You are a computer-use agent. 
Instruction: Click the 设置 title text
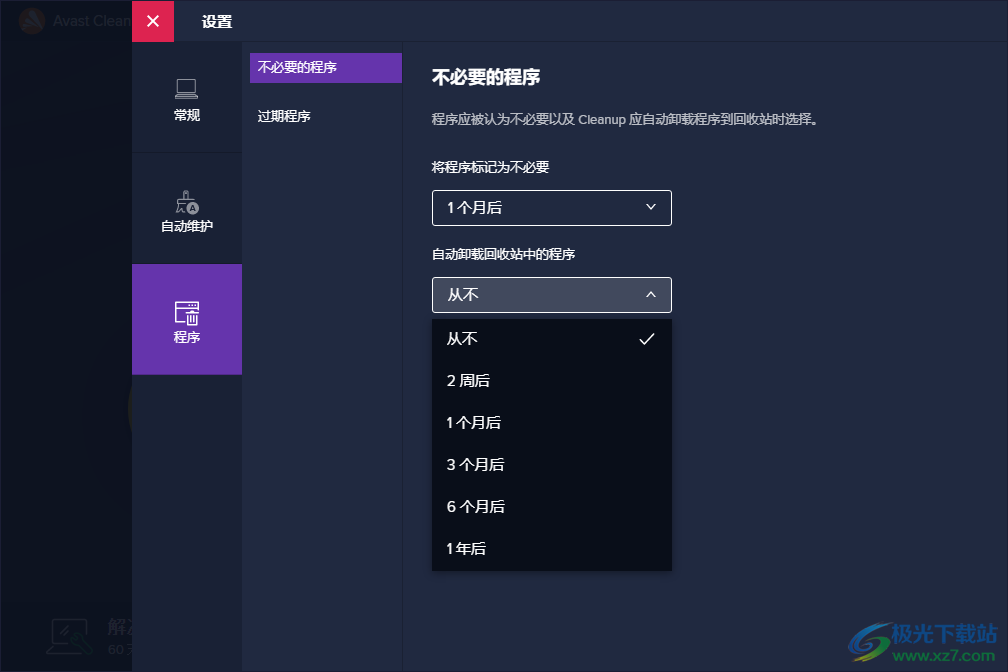[x=217, y=21]
